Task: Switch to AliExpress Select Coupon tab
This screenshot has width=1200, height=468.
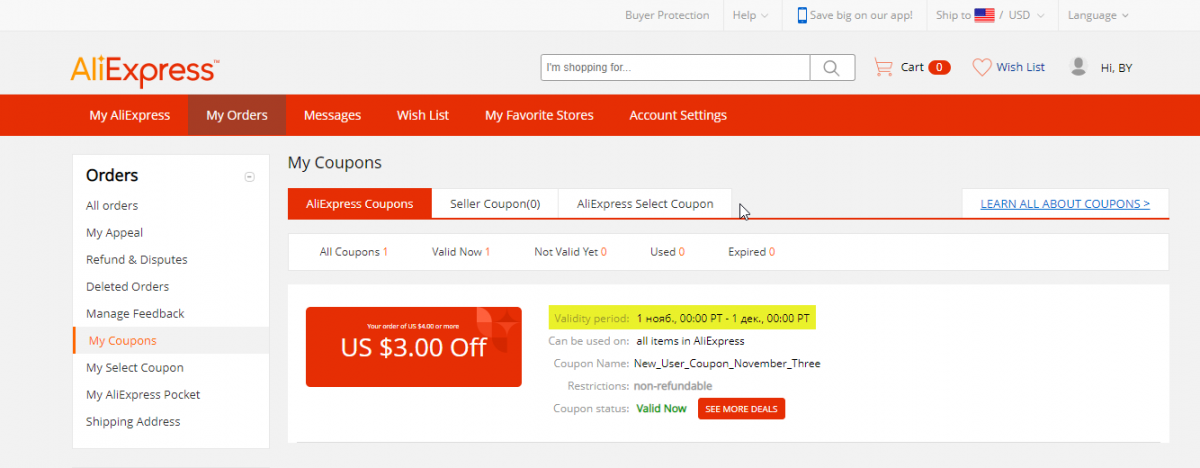Action: pos(645,203)
